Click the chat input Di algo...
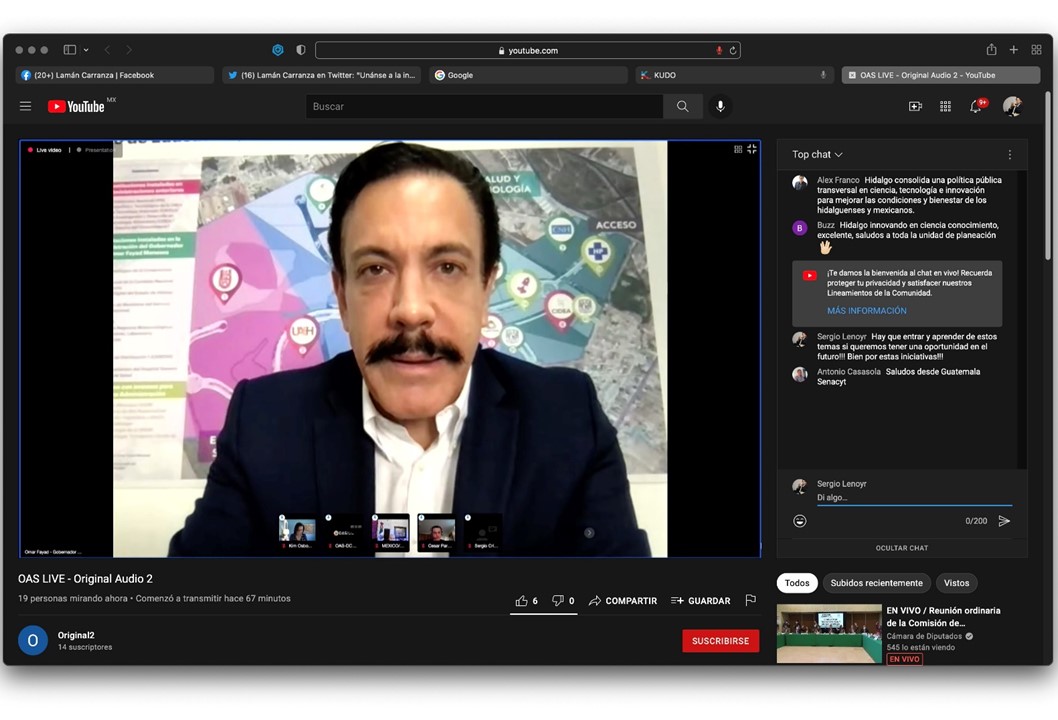The width and height of the screenshot is (1058, 720). coord(914,497)
